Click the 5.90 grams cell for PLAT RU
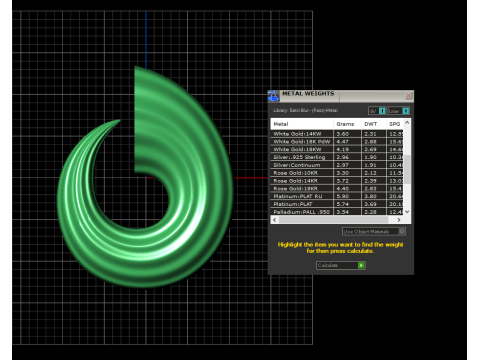 [x=347, y=196]
